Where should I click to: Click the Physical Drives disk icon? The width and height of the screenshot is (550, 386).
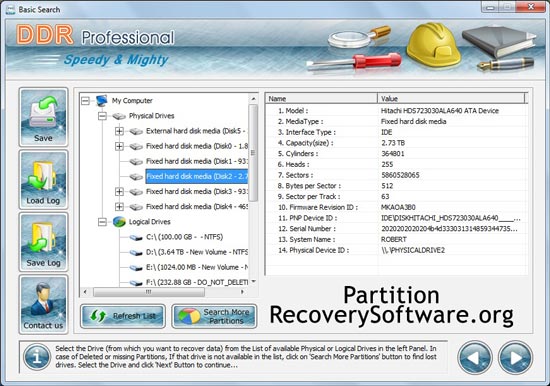coord(119,116)
